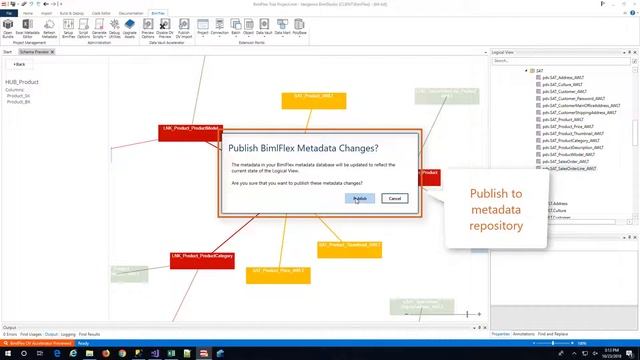Open the Windows Start menu
Image resolution: width=640 pixels, height=360 pixels.
pyautogui.click(x=7, y=353)
